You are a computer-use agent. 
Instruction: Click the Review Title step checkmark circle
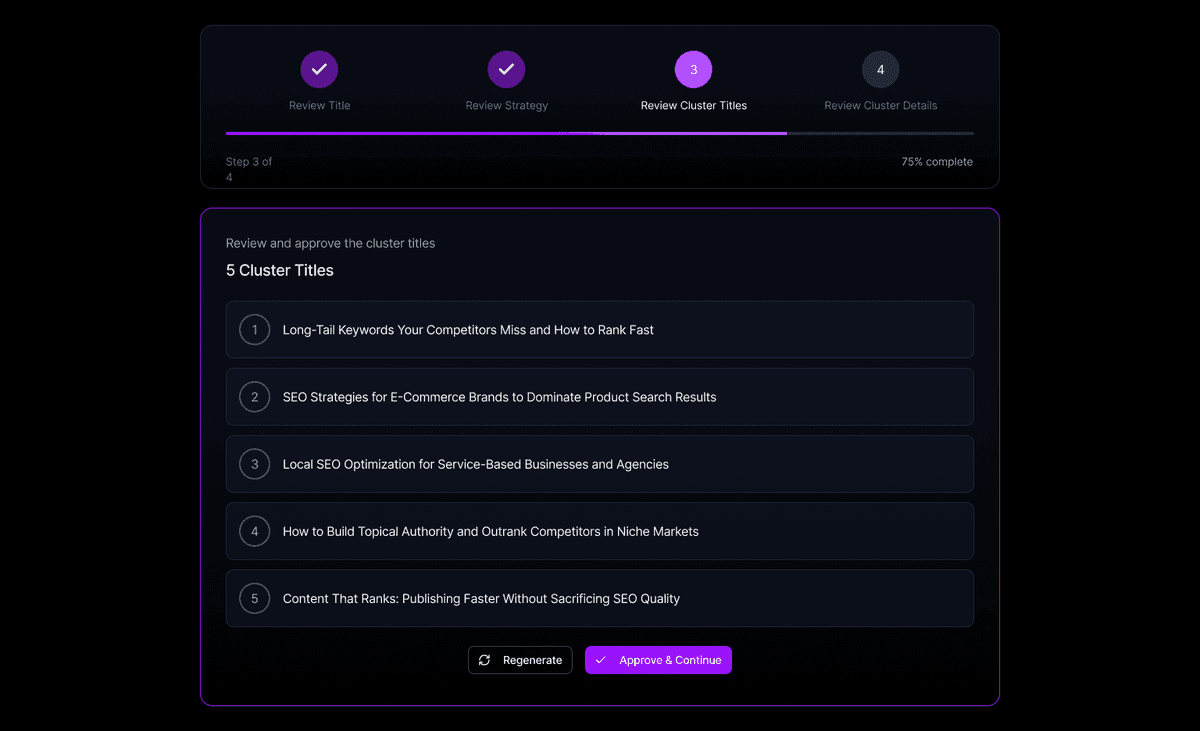(x=319, y=69)
